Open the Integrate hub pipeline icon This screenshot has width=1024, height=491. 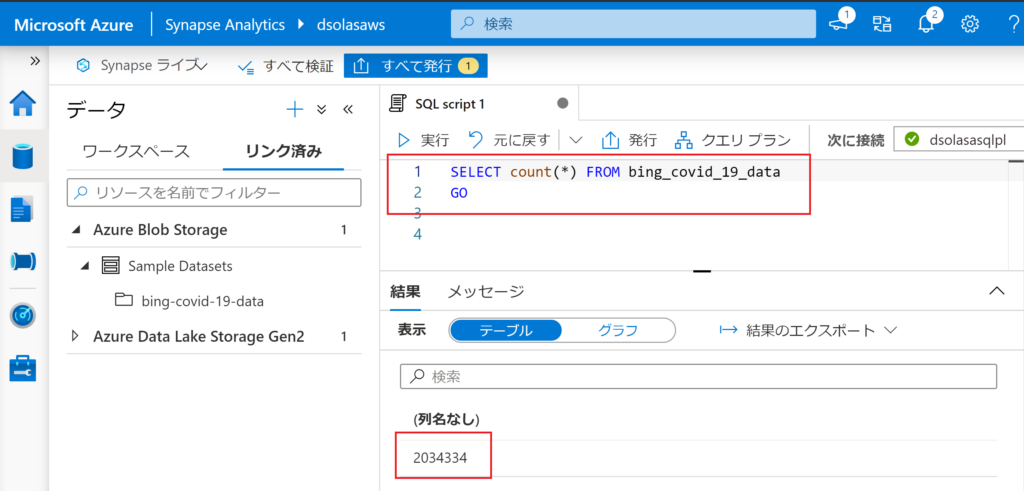point(22,262)
